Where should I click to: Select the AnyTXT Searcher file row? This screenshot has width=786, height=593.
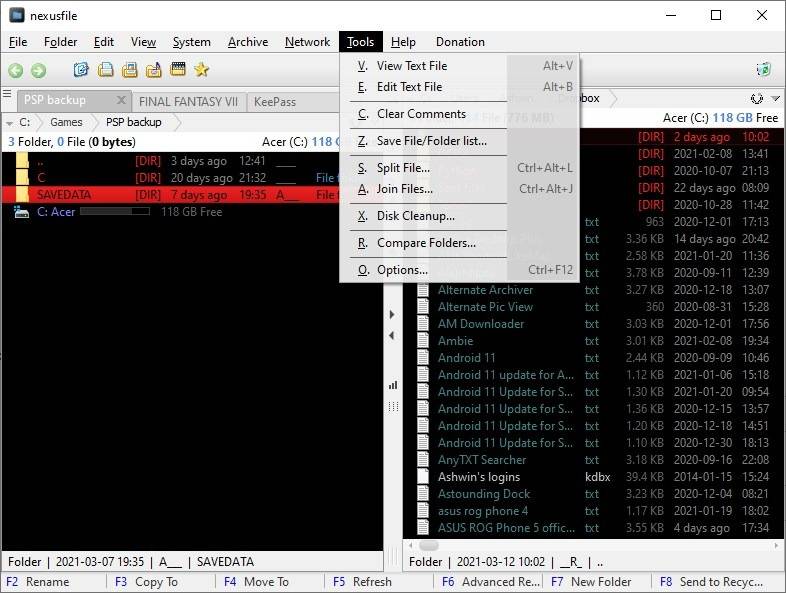(x=593, y=460)
